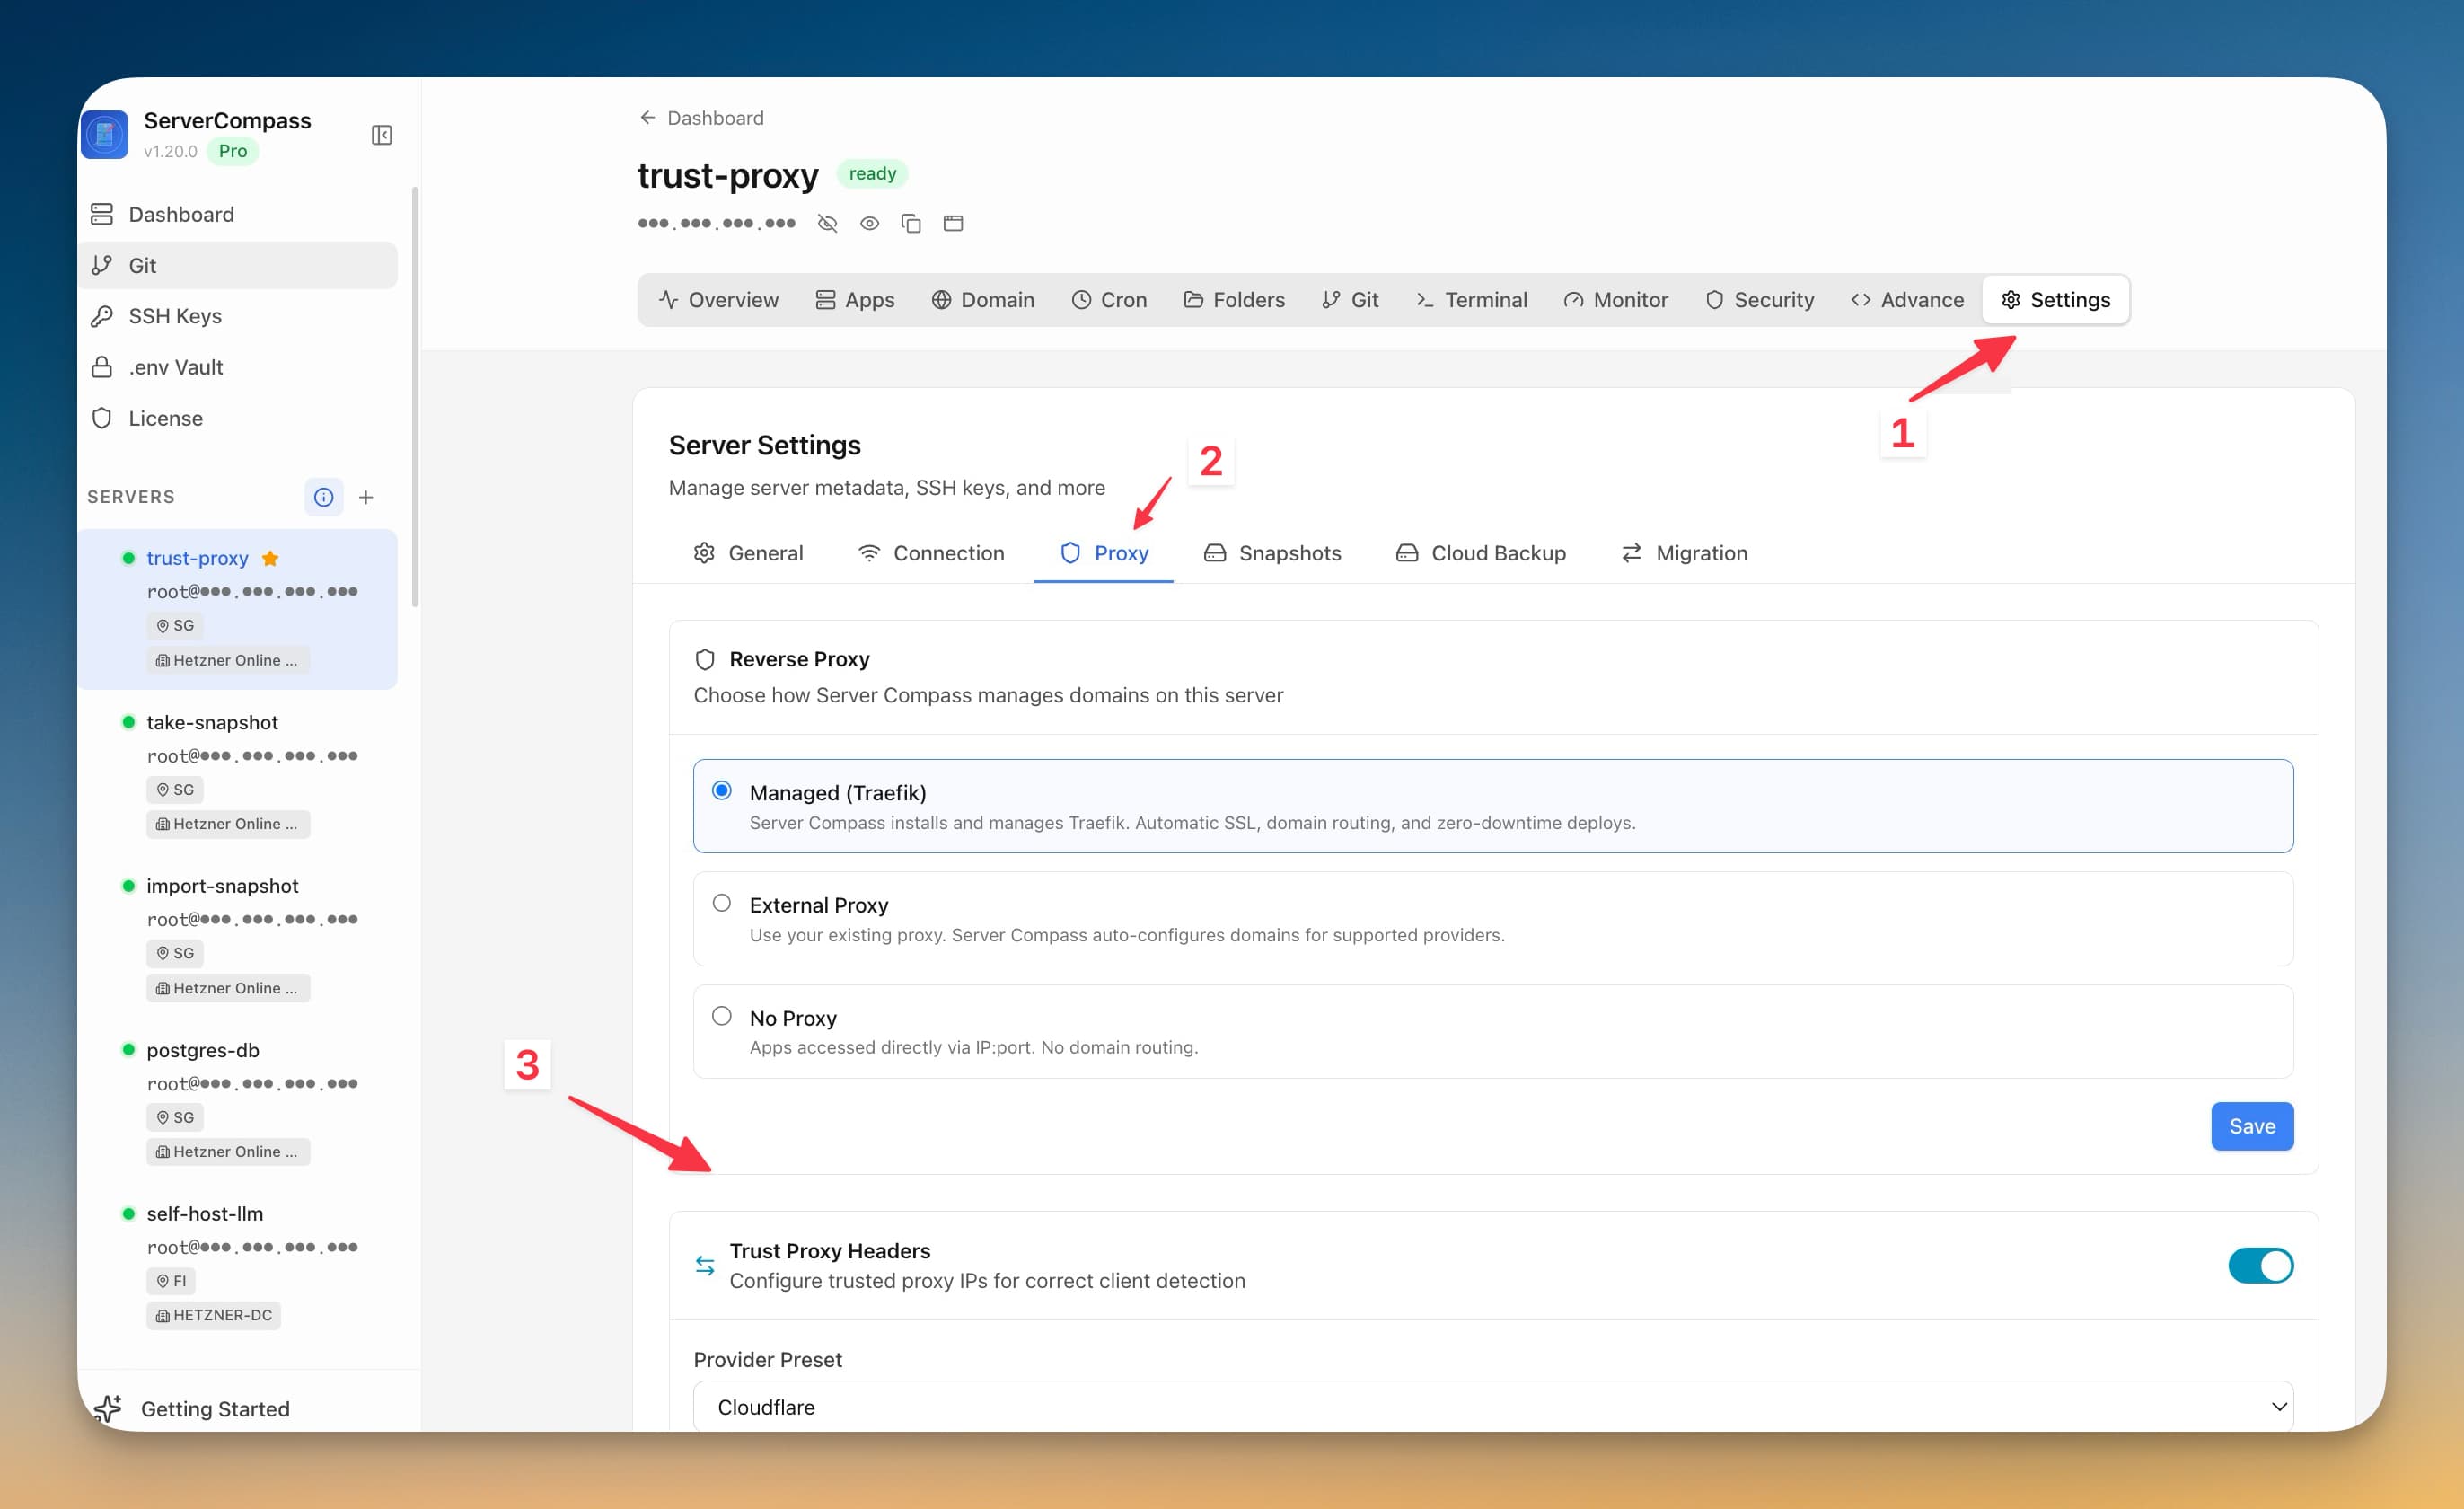Screen dimensions: 2464x1509
Task: Collapse the ServerCompass sidebar
Action: tap(381, 134)
